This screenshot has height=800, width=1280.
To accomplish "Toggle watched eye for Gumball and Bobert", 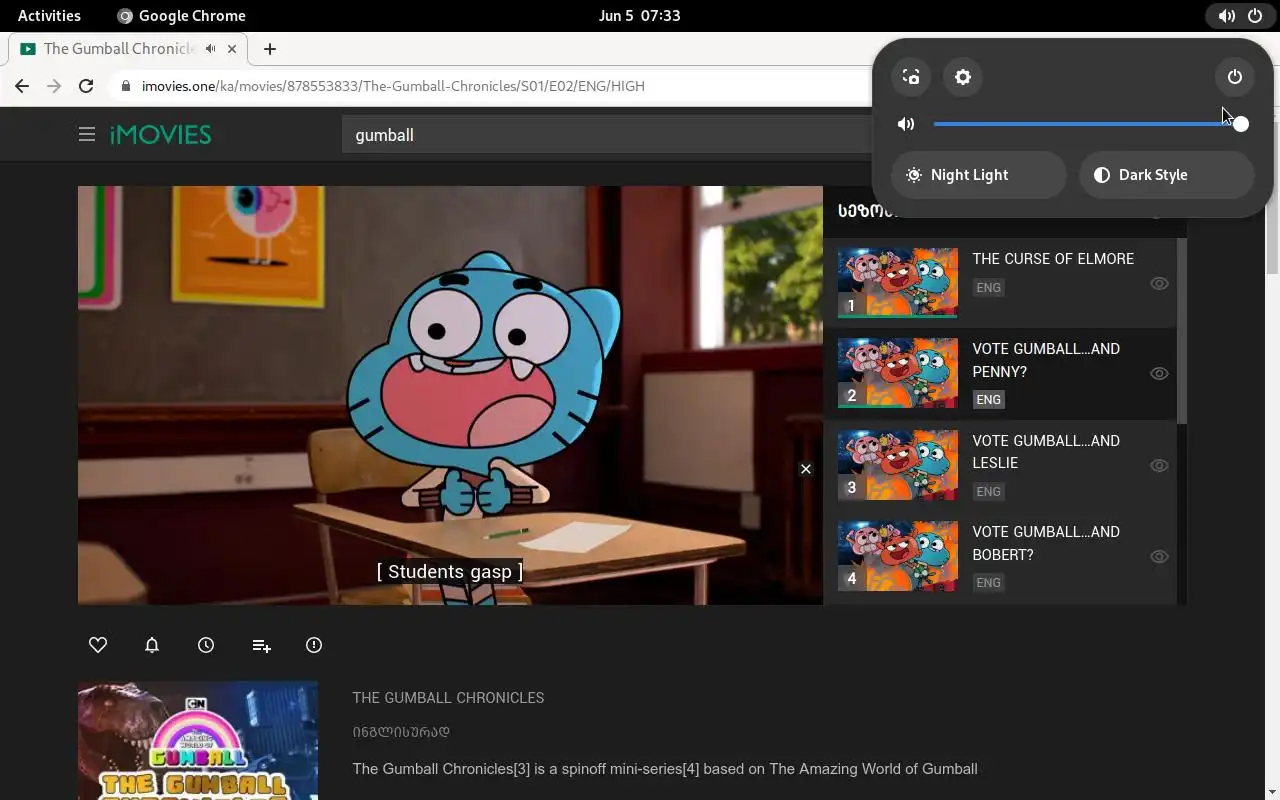I will [x=1159, y=556].
